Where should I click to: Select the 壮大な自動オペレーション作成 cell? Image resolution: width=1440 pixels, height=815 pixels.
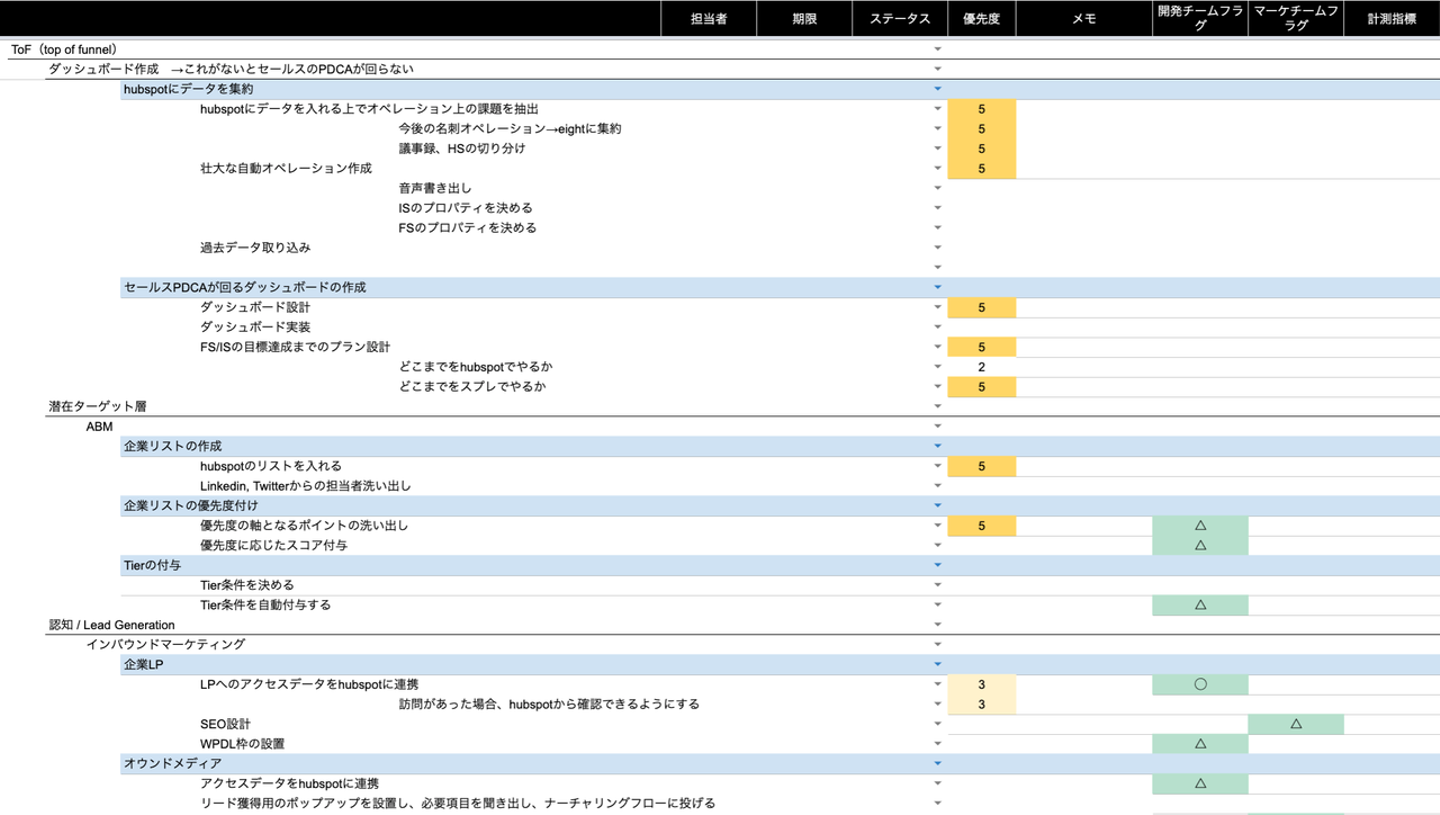(x=286, y=168)
